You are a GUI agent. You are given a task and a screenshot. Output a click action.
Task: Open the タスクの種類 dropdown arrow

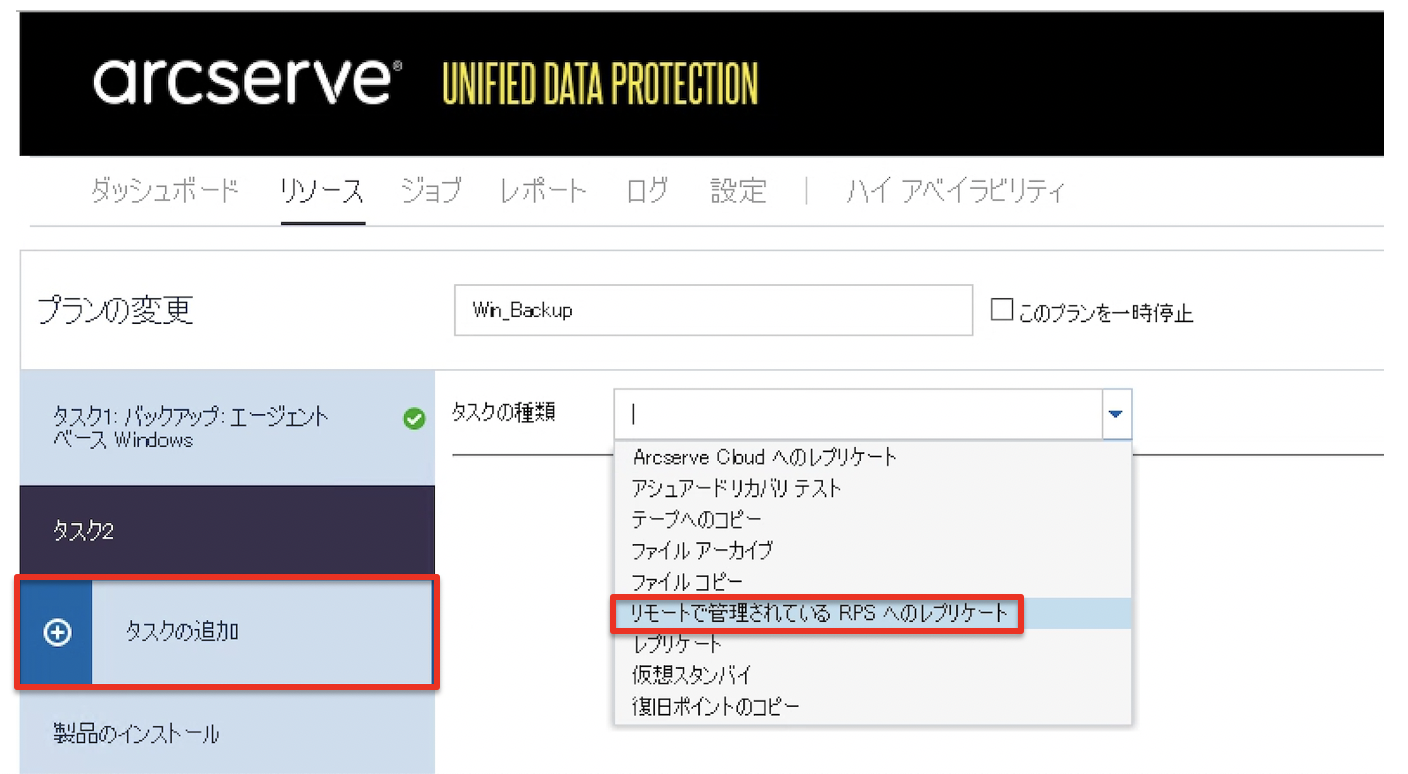(1116, 414)
